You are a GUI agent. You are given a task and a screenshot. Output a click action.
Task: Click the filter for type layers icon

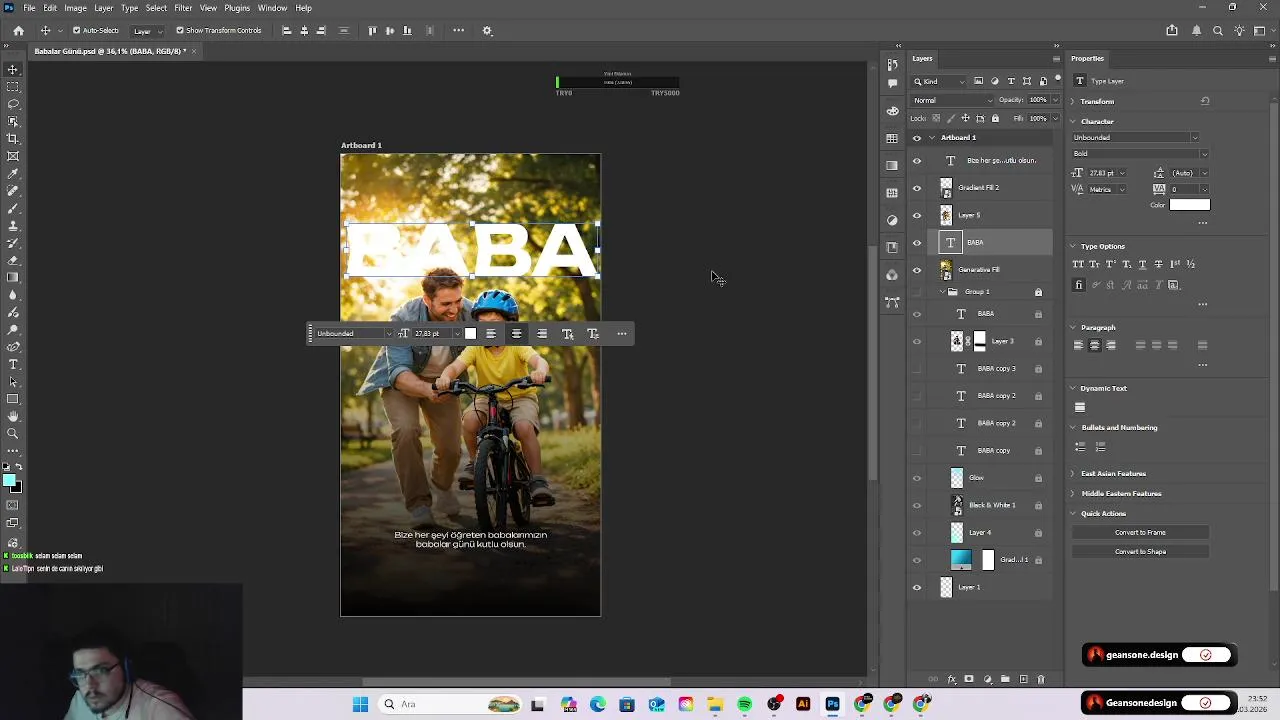[1011, 81]
